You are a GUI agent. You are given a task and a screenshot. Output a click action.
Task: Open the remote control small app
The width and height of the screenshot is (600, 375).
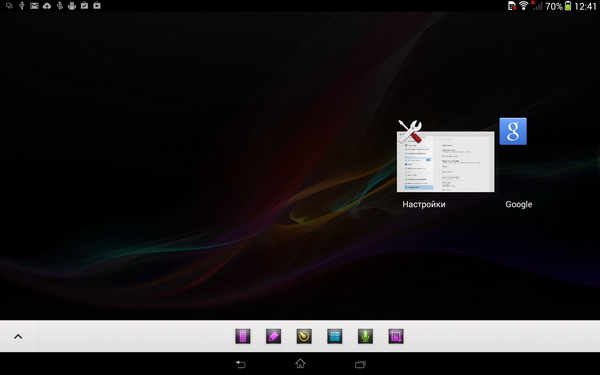tap(243, 336)
